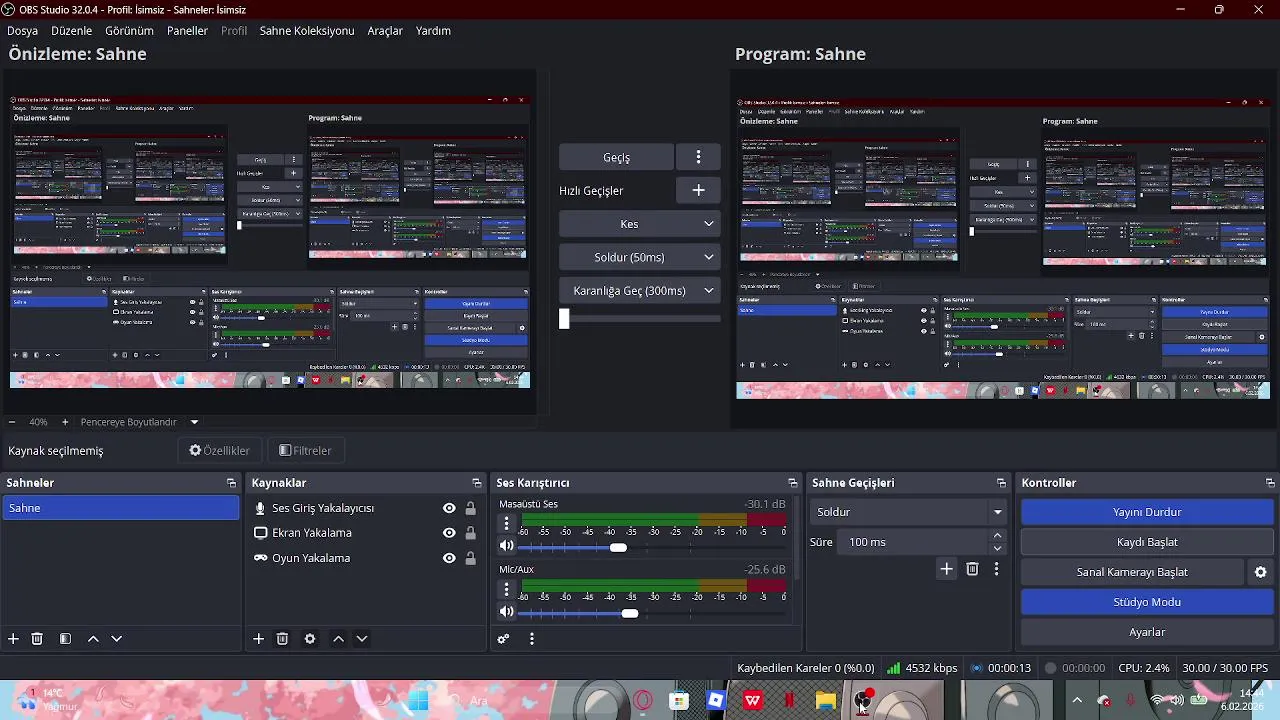
Task: Click Yayını Durdur button
Action: [1147, 512]
